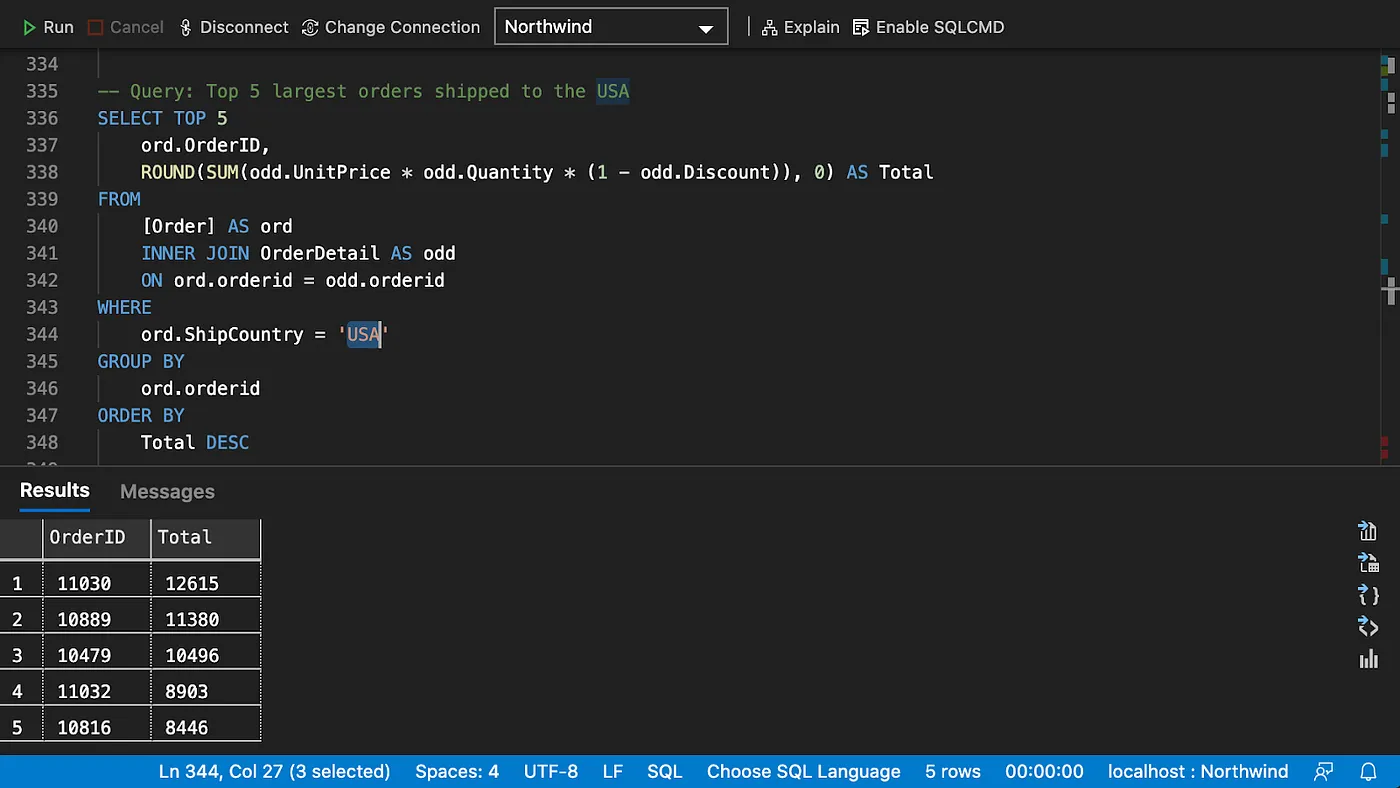This screenshot has width=1400, height=788.
Task: Select cell with Total 12615
Action: pyautogui.click(x=206, y=583)
